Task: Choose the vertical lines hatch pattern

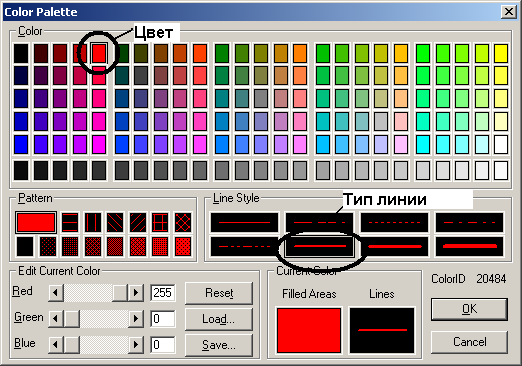Action: click(93, 222)
